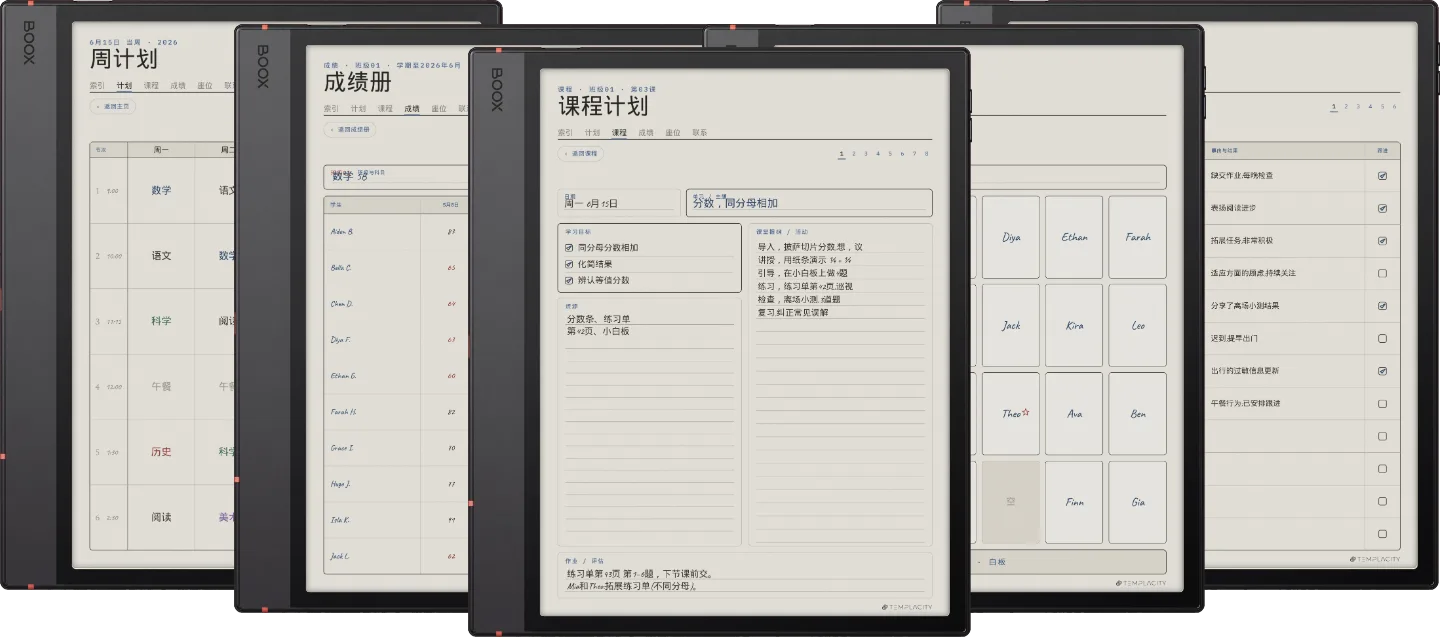
Task: Go to page 2 of 课程计划
Action: click(x=853, y=154)
